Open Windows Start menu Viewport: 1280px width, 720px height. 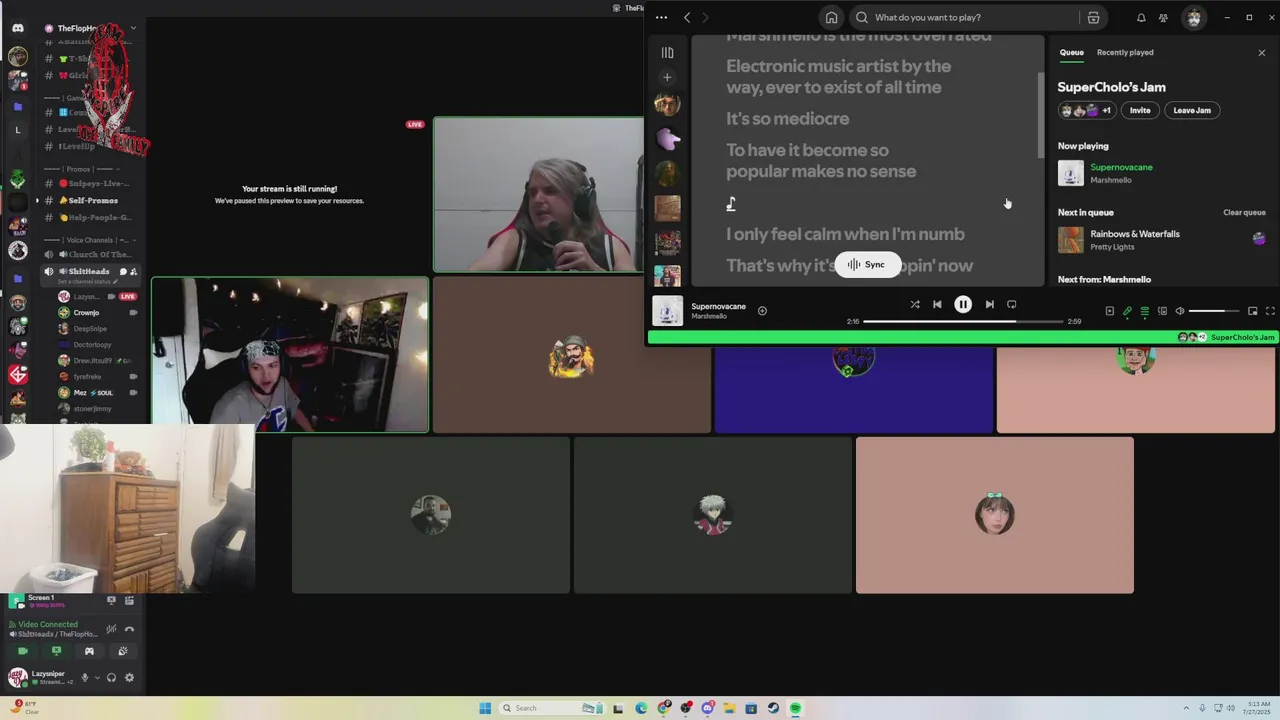pyautogui.click(x=485, y=708)
